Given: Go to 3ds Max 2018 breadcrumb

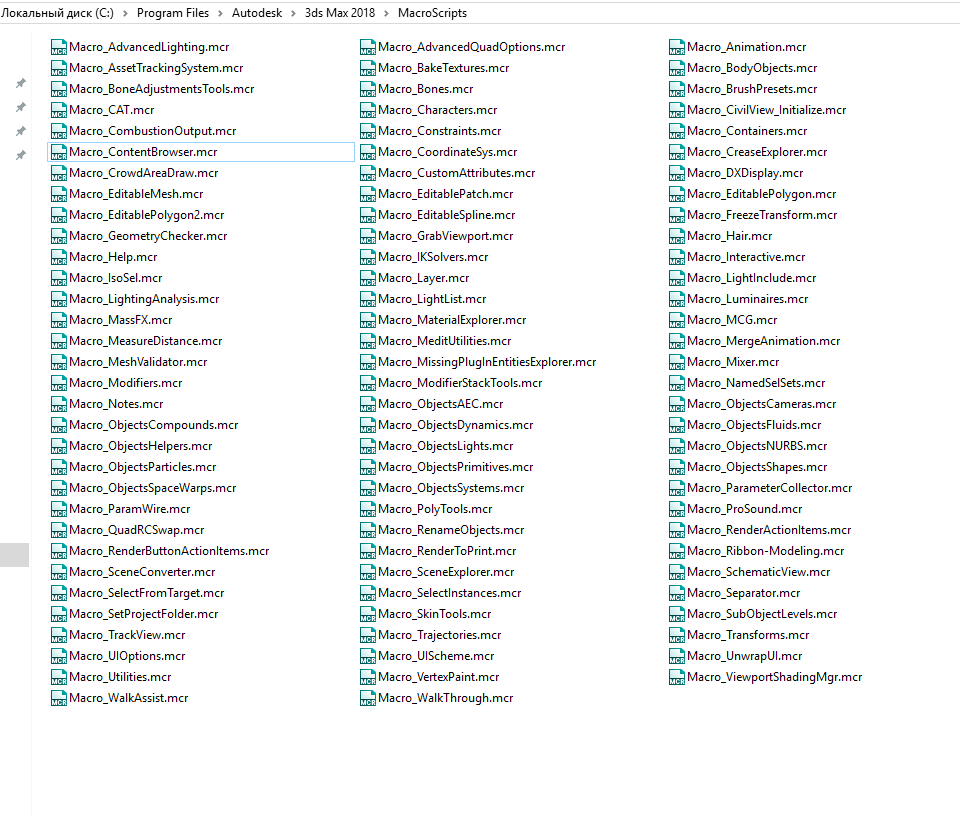Looking at the screenshot, I should click(x=340, y=13).
